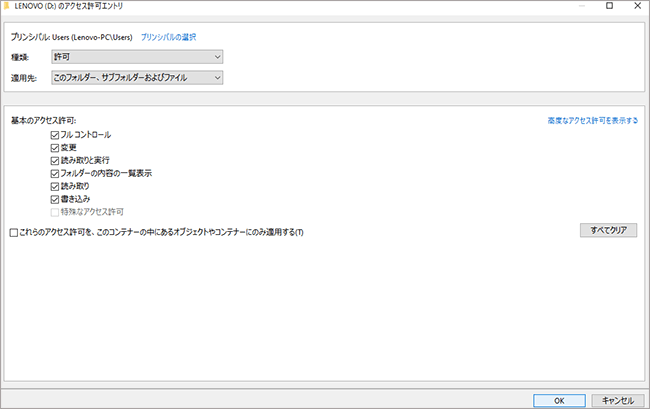
Task: Click the Users (Lenovo-PC\Users) principal text
Action: [92, 37]
